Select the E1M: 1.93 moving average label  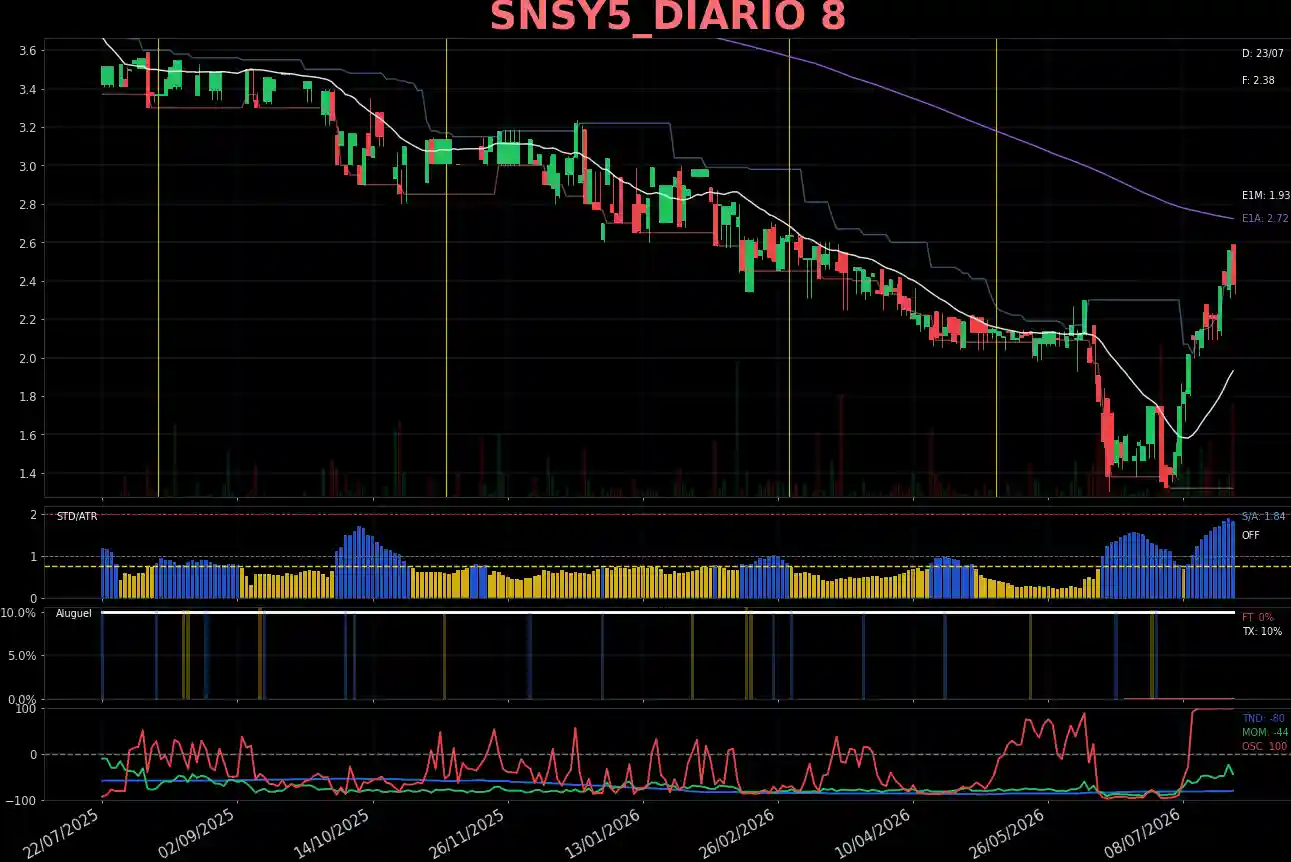click(x=1265, y=196)
